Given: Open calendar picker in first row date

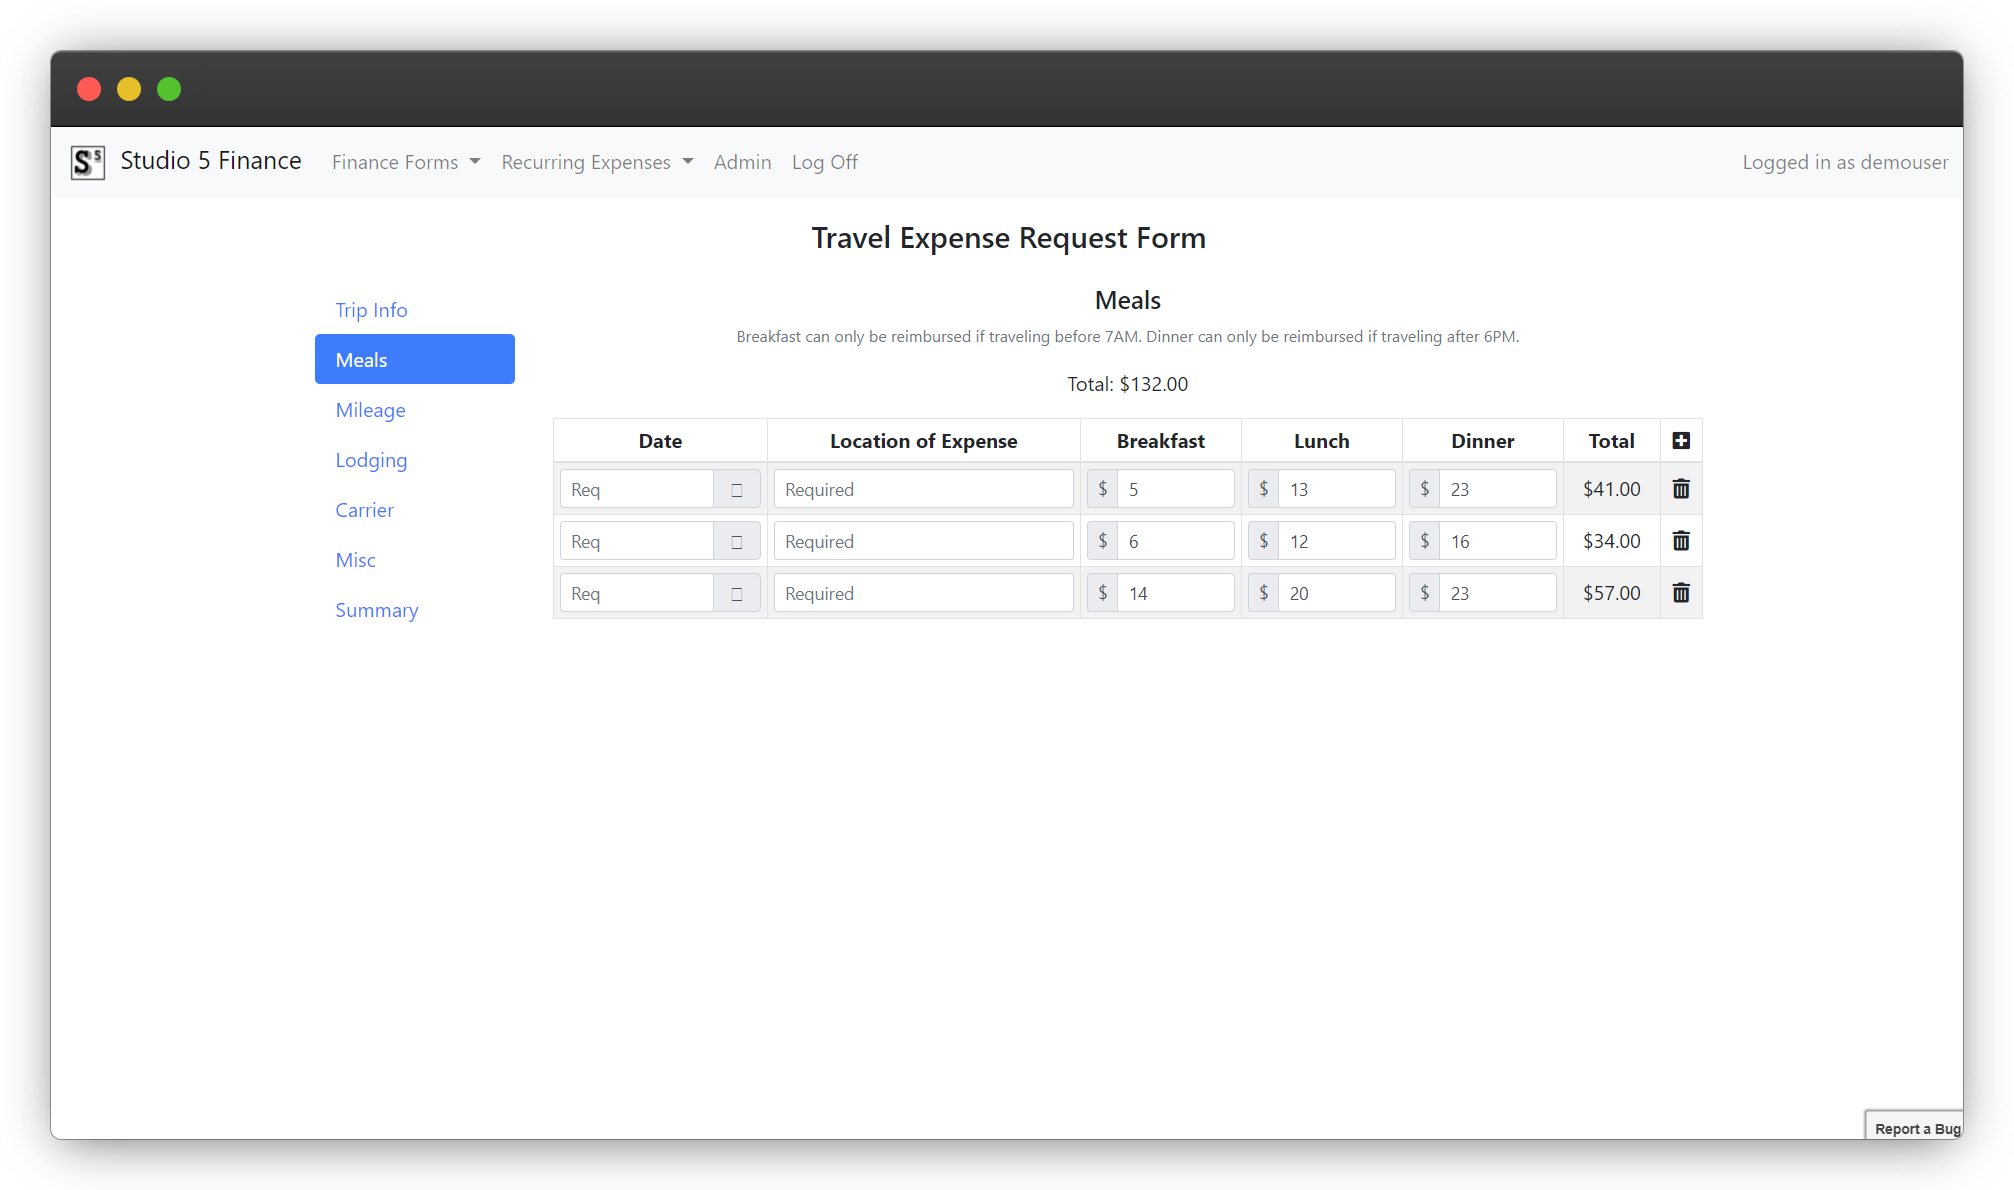Looking at the screenshot, I should (737, 490).
